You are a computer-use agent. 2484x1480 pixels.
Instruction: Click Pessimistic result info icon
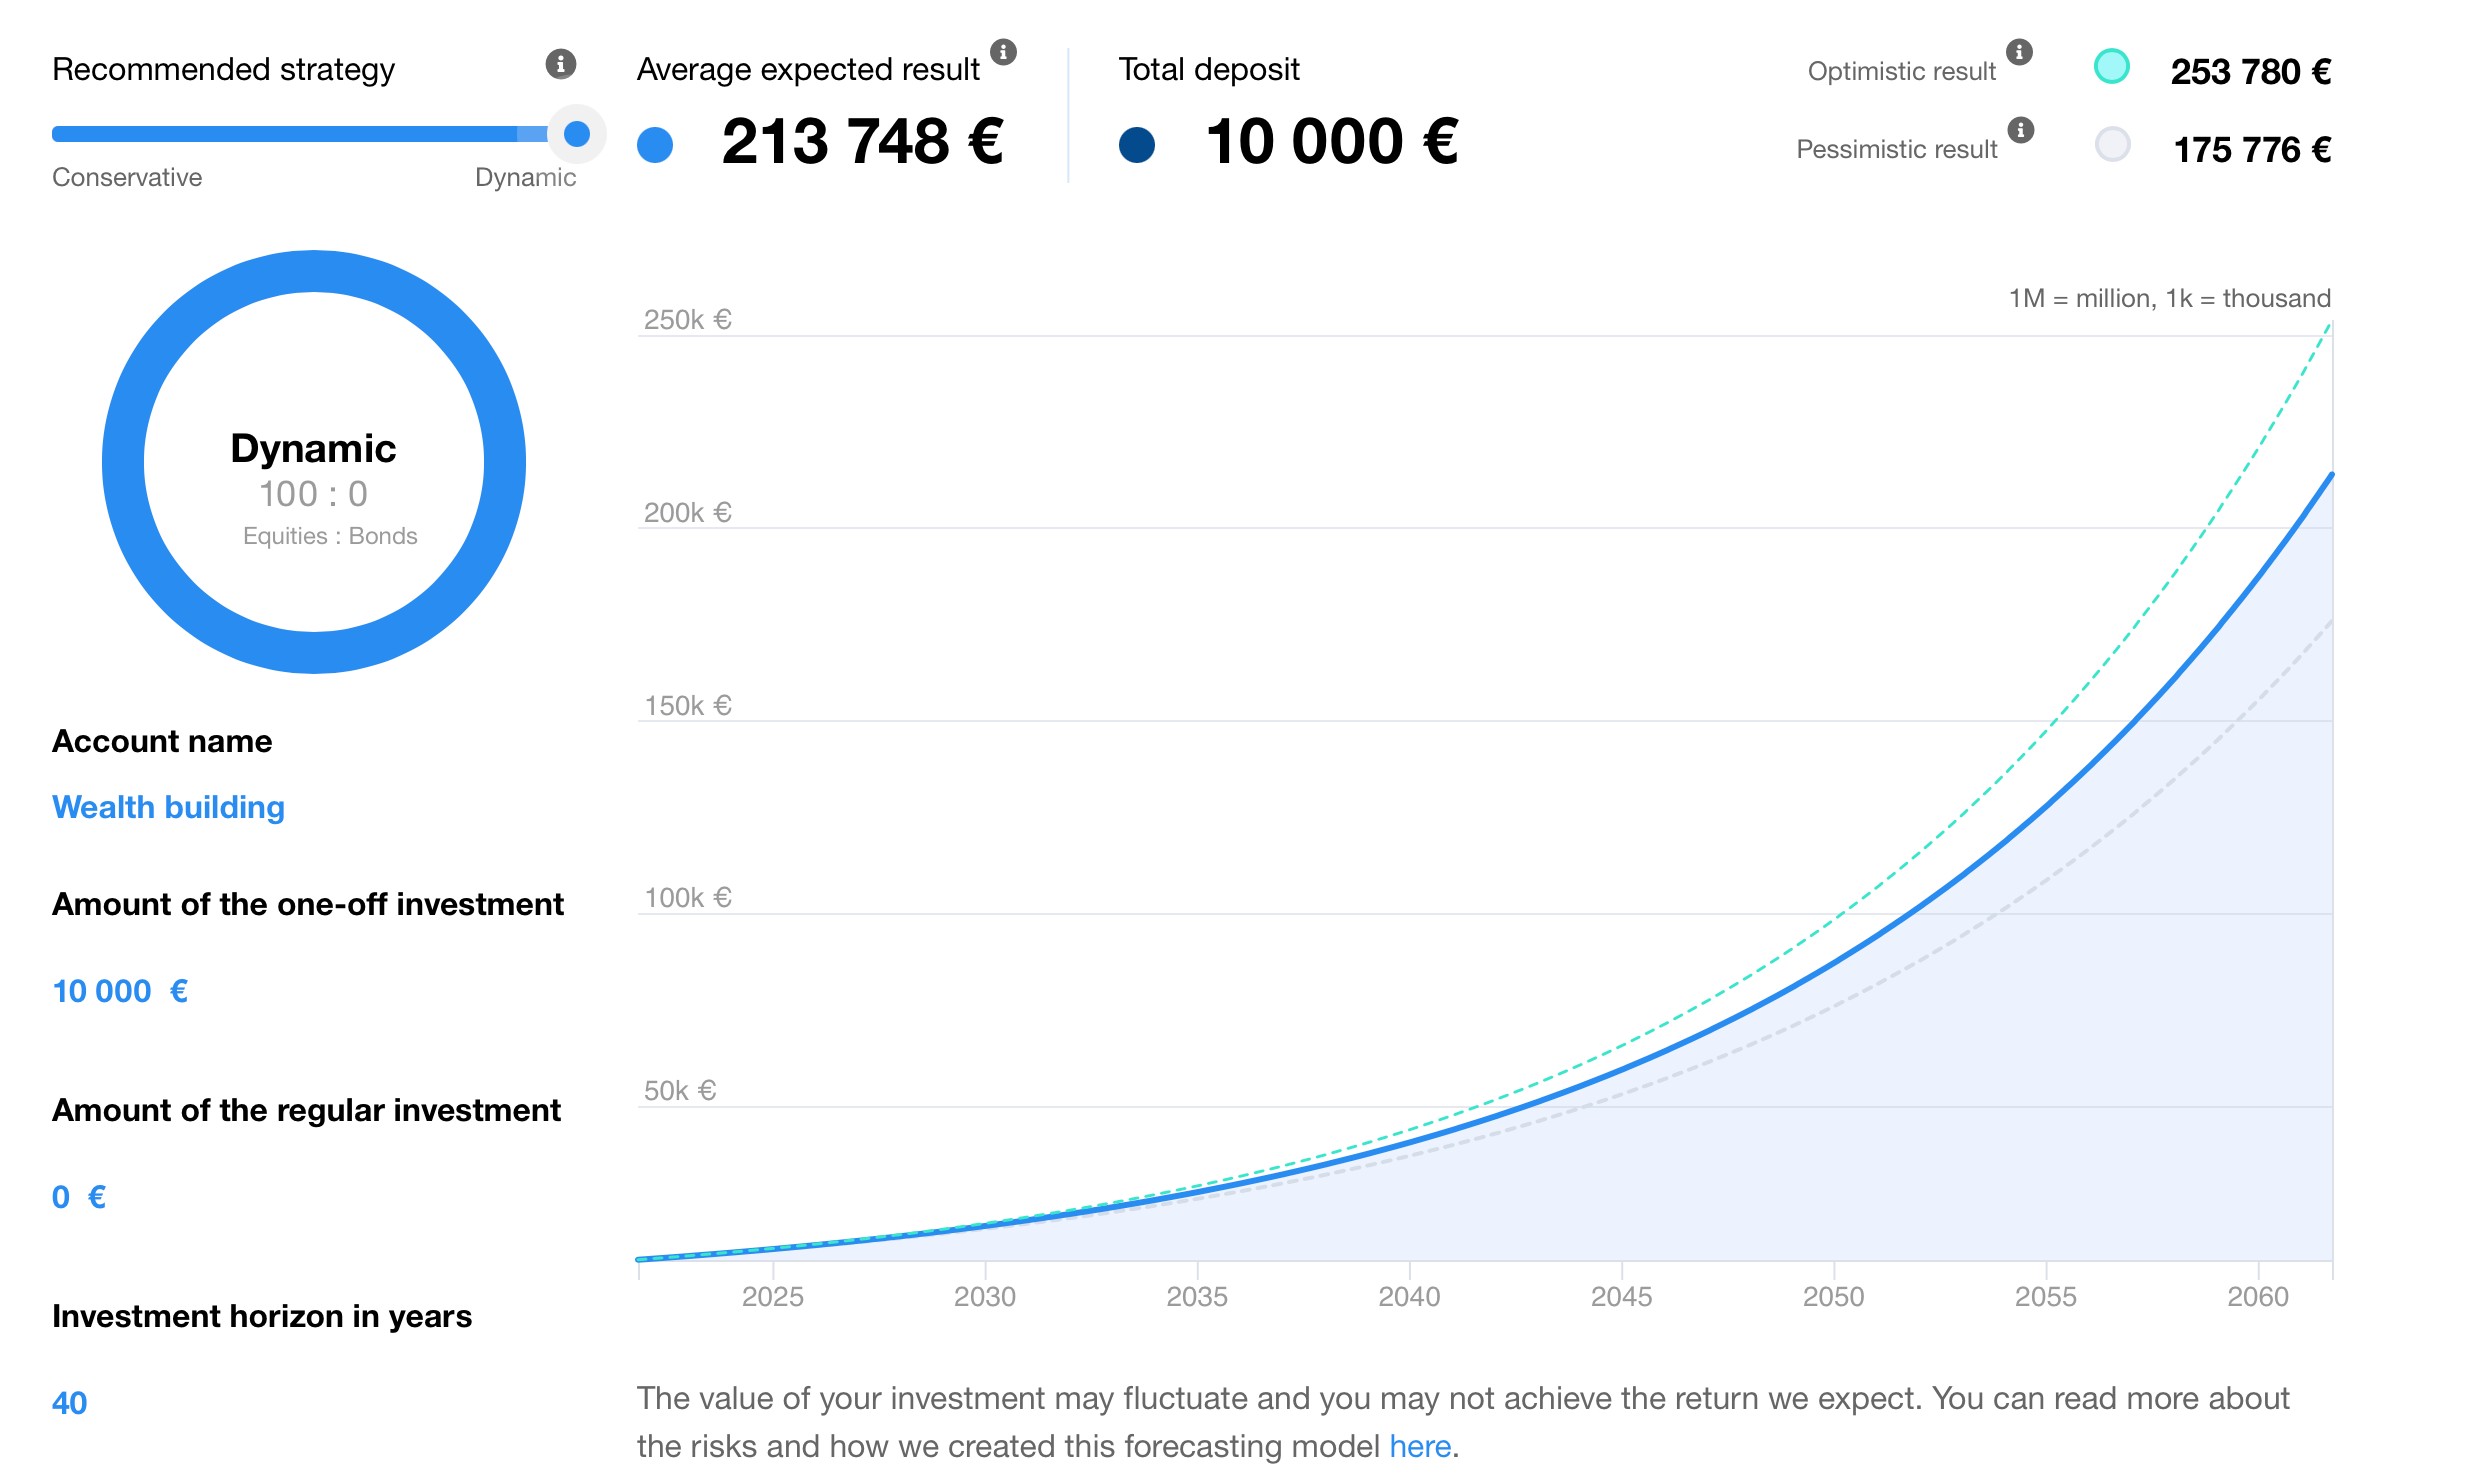[x=2020, y=130]
